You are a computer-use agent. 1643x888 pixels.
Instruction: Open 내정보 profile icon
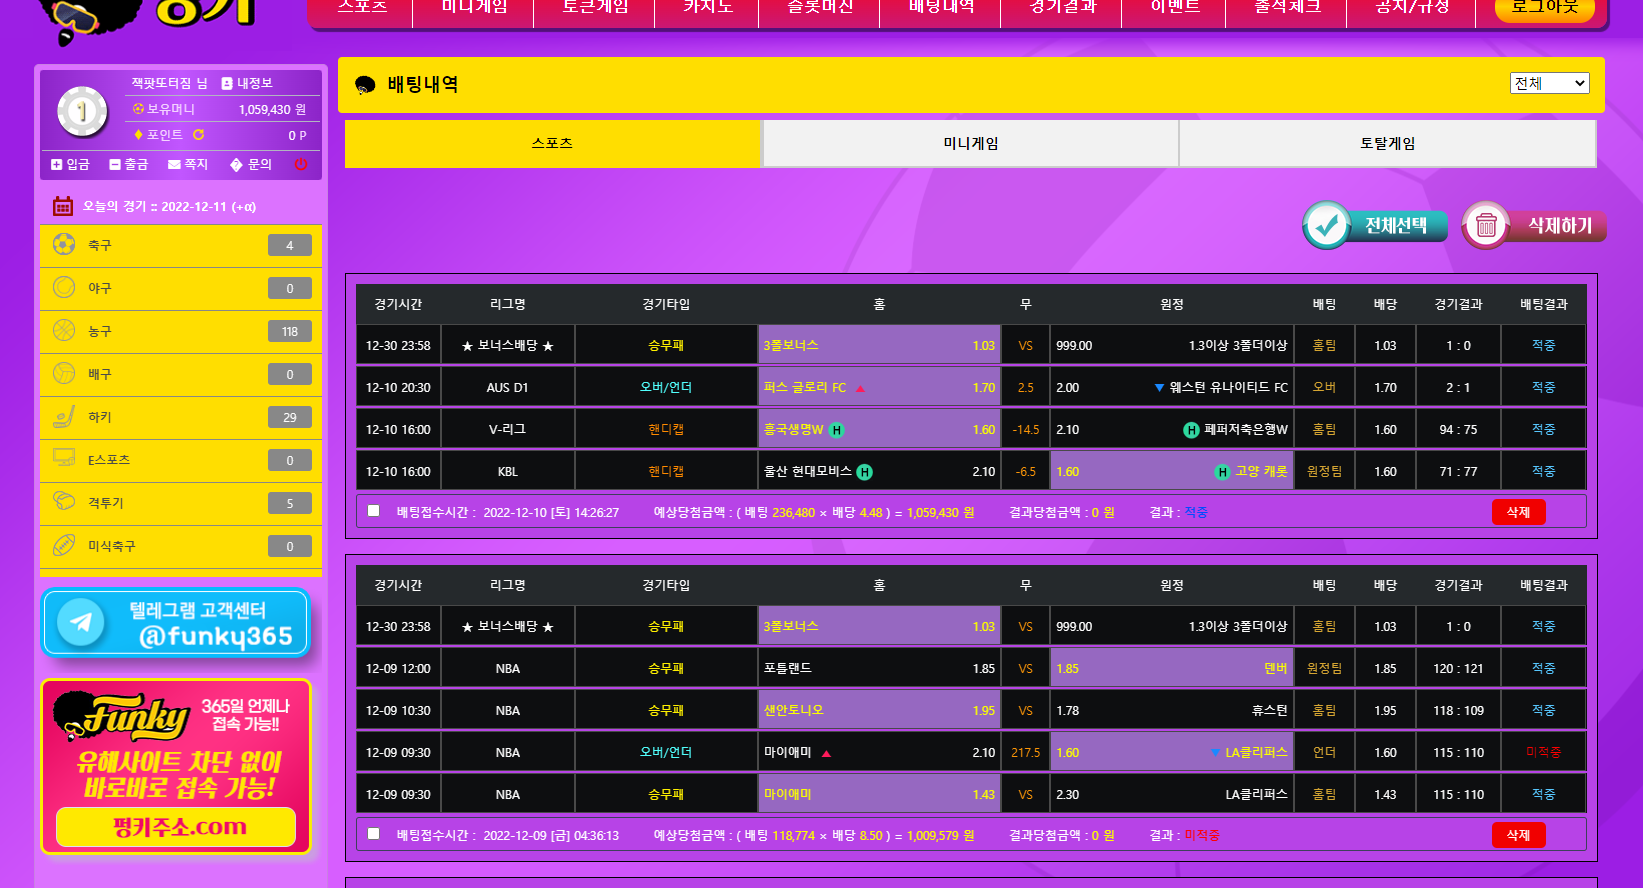coord(227,83)
